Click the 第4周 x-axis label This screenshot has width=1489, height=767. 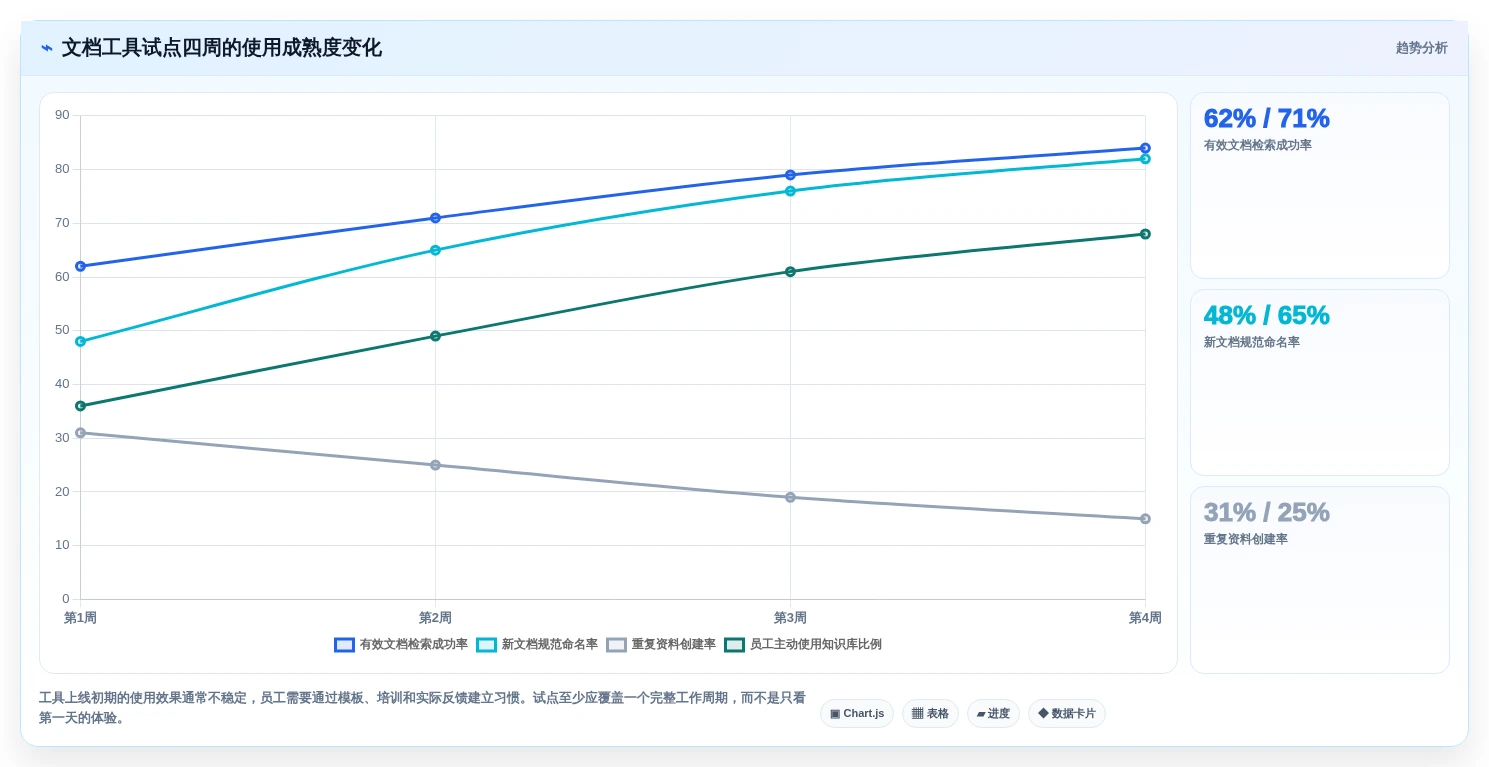tap(1145, 618)
